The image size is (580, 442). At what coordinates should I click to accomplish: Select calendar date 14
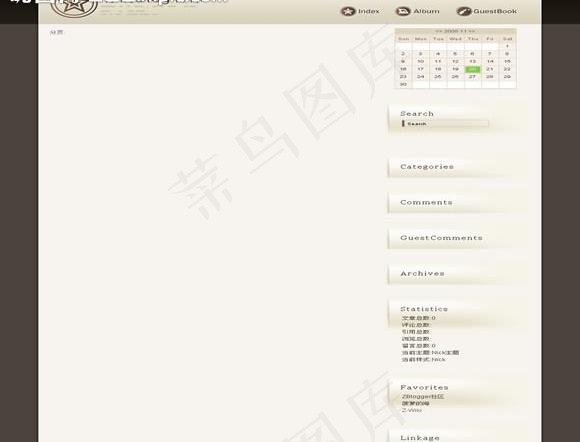tap(490, 61)
